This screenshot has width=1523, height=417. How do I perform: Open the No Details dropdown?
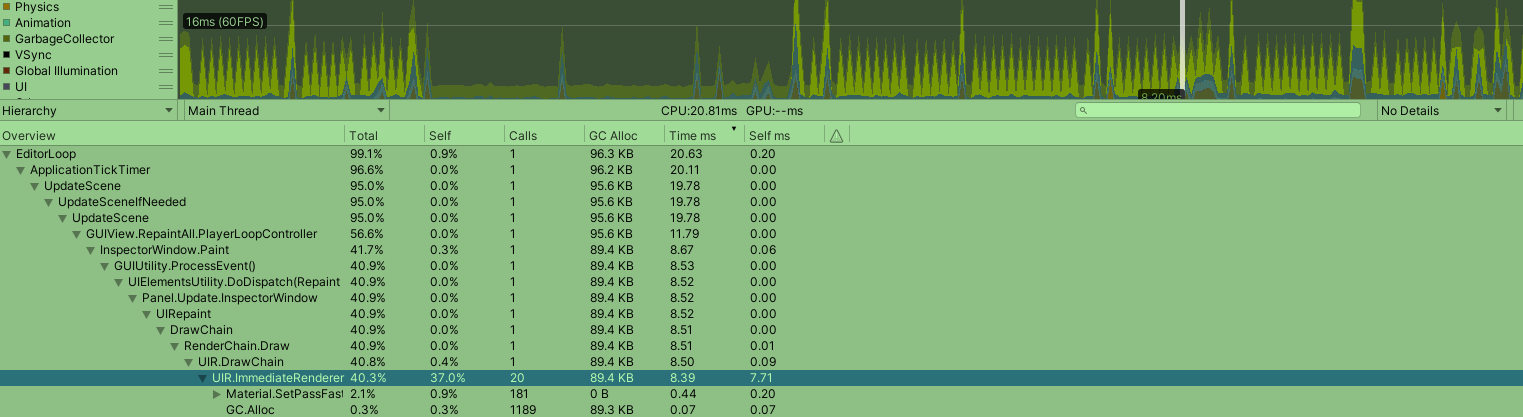(x=1441, y=111)
